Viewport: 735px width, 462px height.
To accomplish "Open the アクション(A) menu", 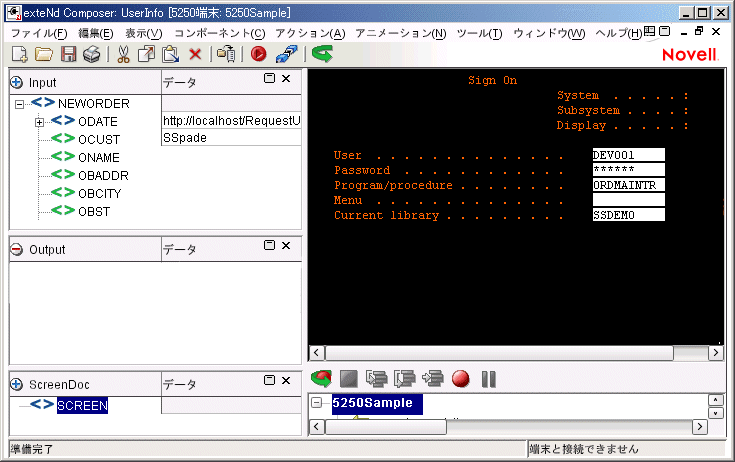I will (310, 33).
